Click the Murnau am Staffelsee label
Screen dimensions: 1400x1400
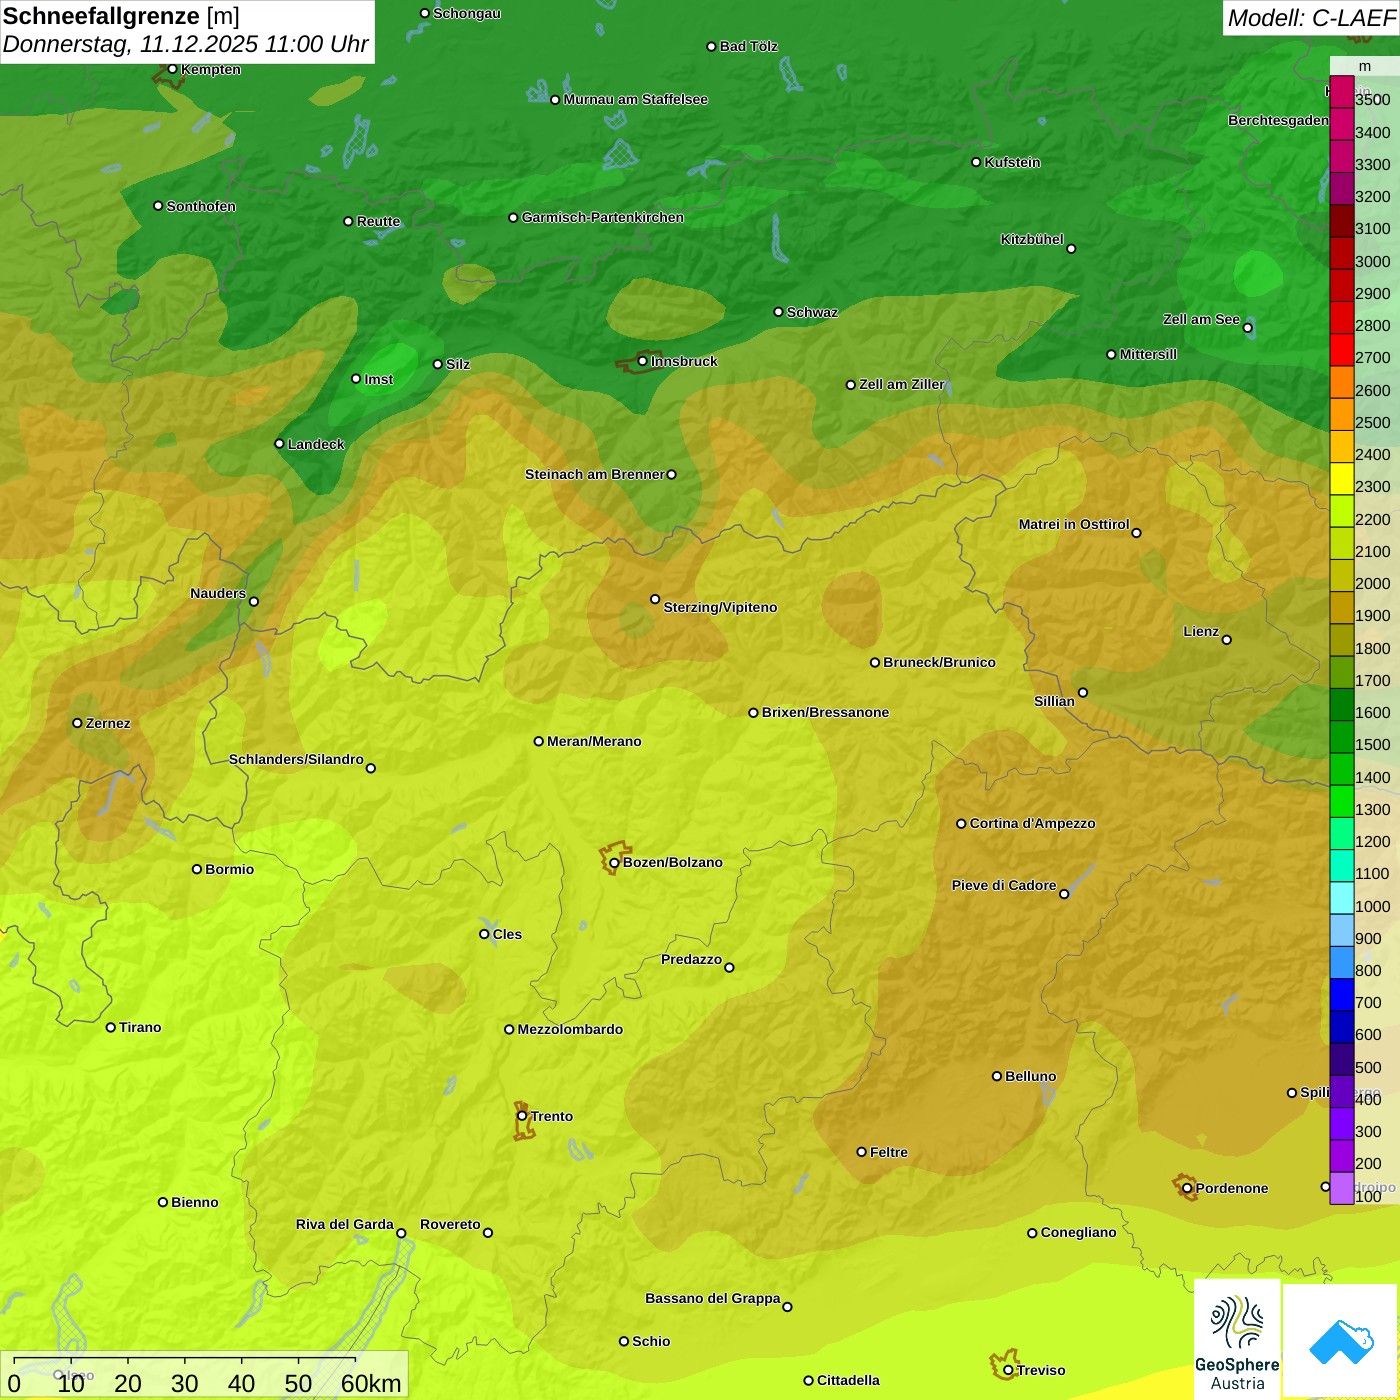coord(635,99)
